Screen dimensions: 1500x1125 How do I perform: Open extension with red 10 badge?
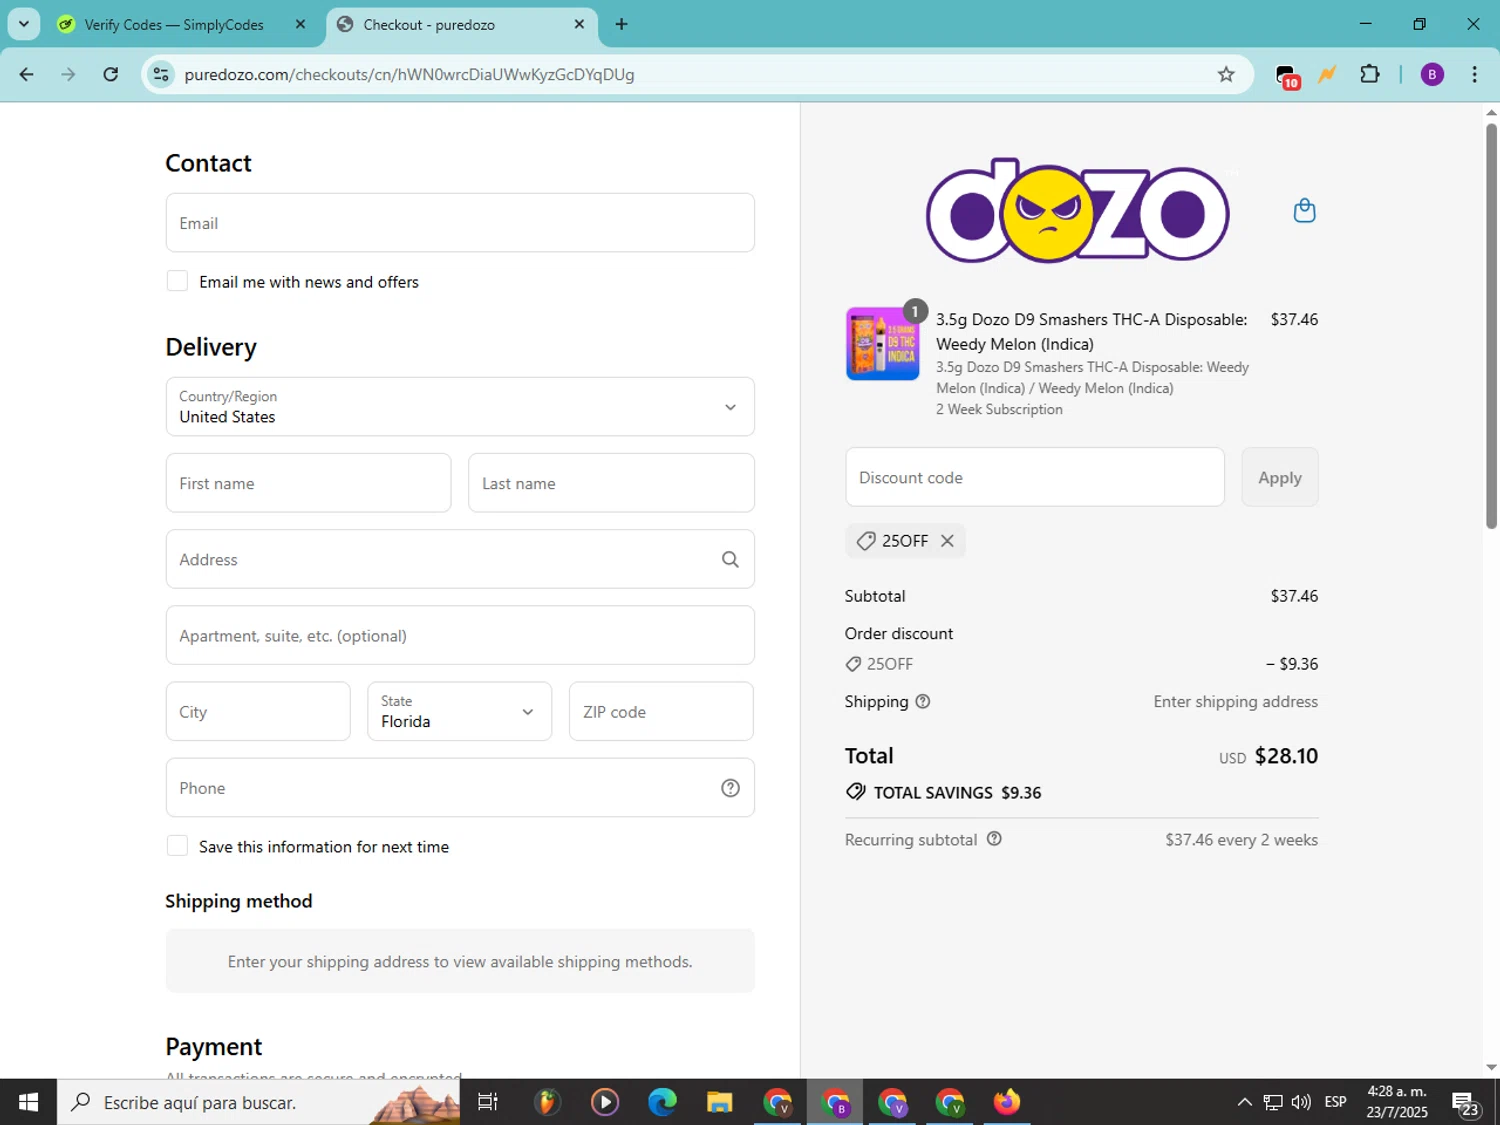[1287, 76]
